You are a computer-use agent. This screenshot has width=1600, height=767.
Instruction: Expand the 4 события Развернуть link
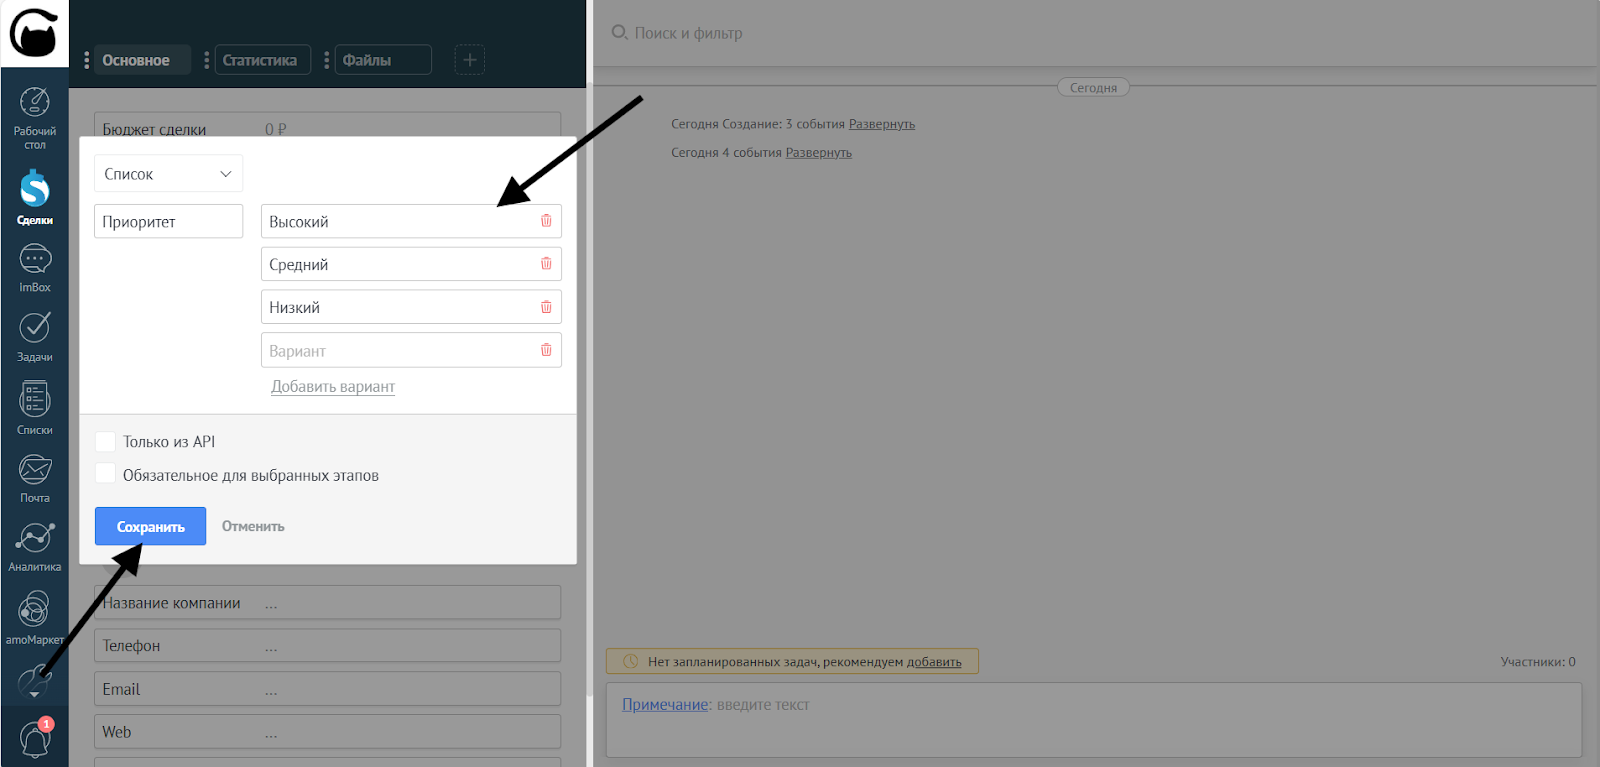pos(818,153)
